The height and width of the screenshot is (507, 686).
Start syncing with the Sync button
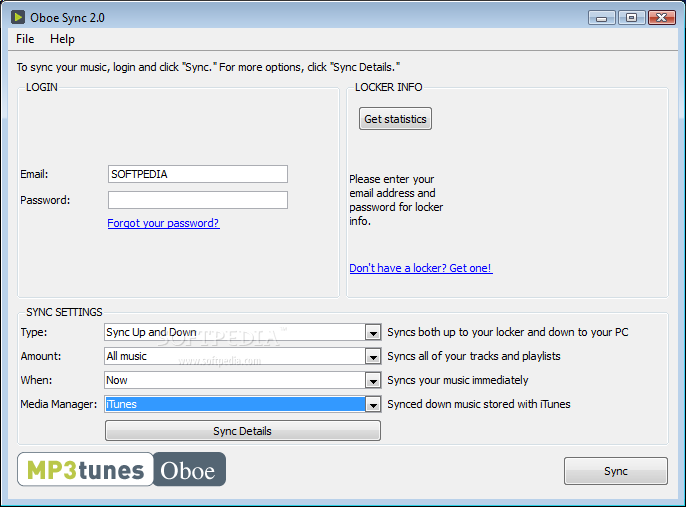(616, 471)
